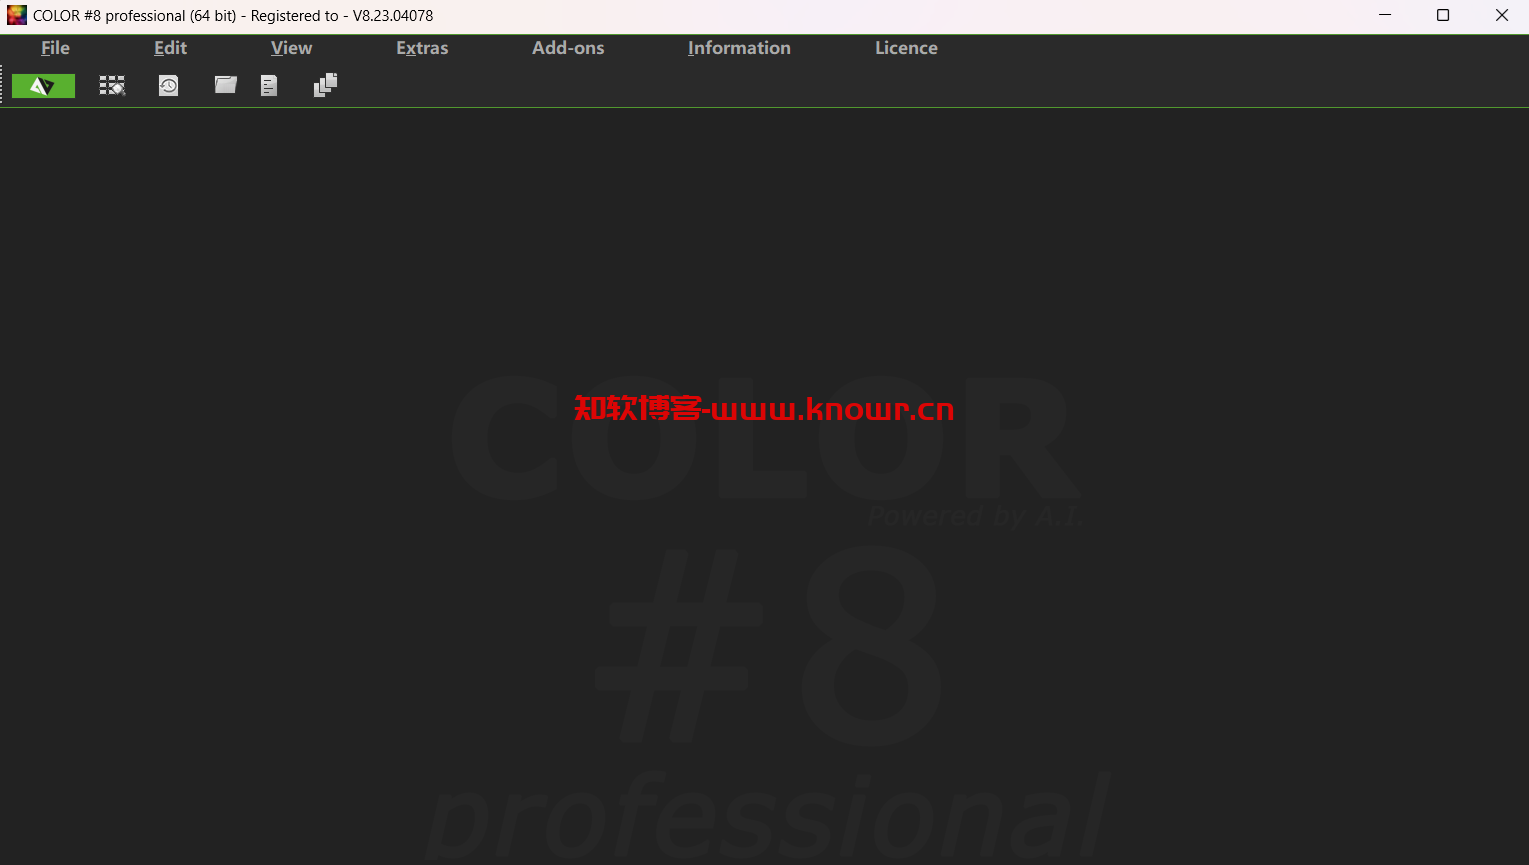Click the single text document icon
This screenshot has height=865, width=1529.
[268, 86]
